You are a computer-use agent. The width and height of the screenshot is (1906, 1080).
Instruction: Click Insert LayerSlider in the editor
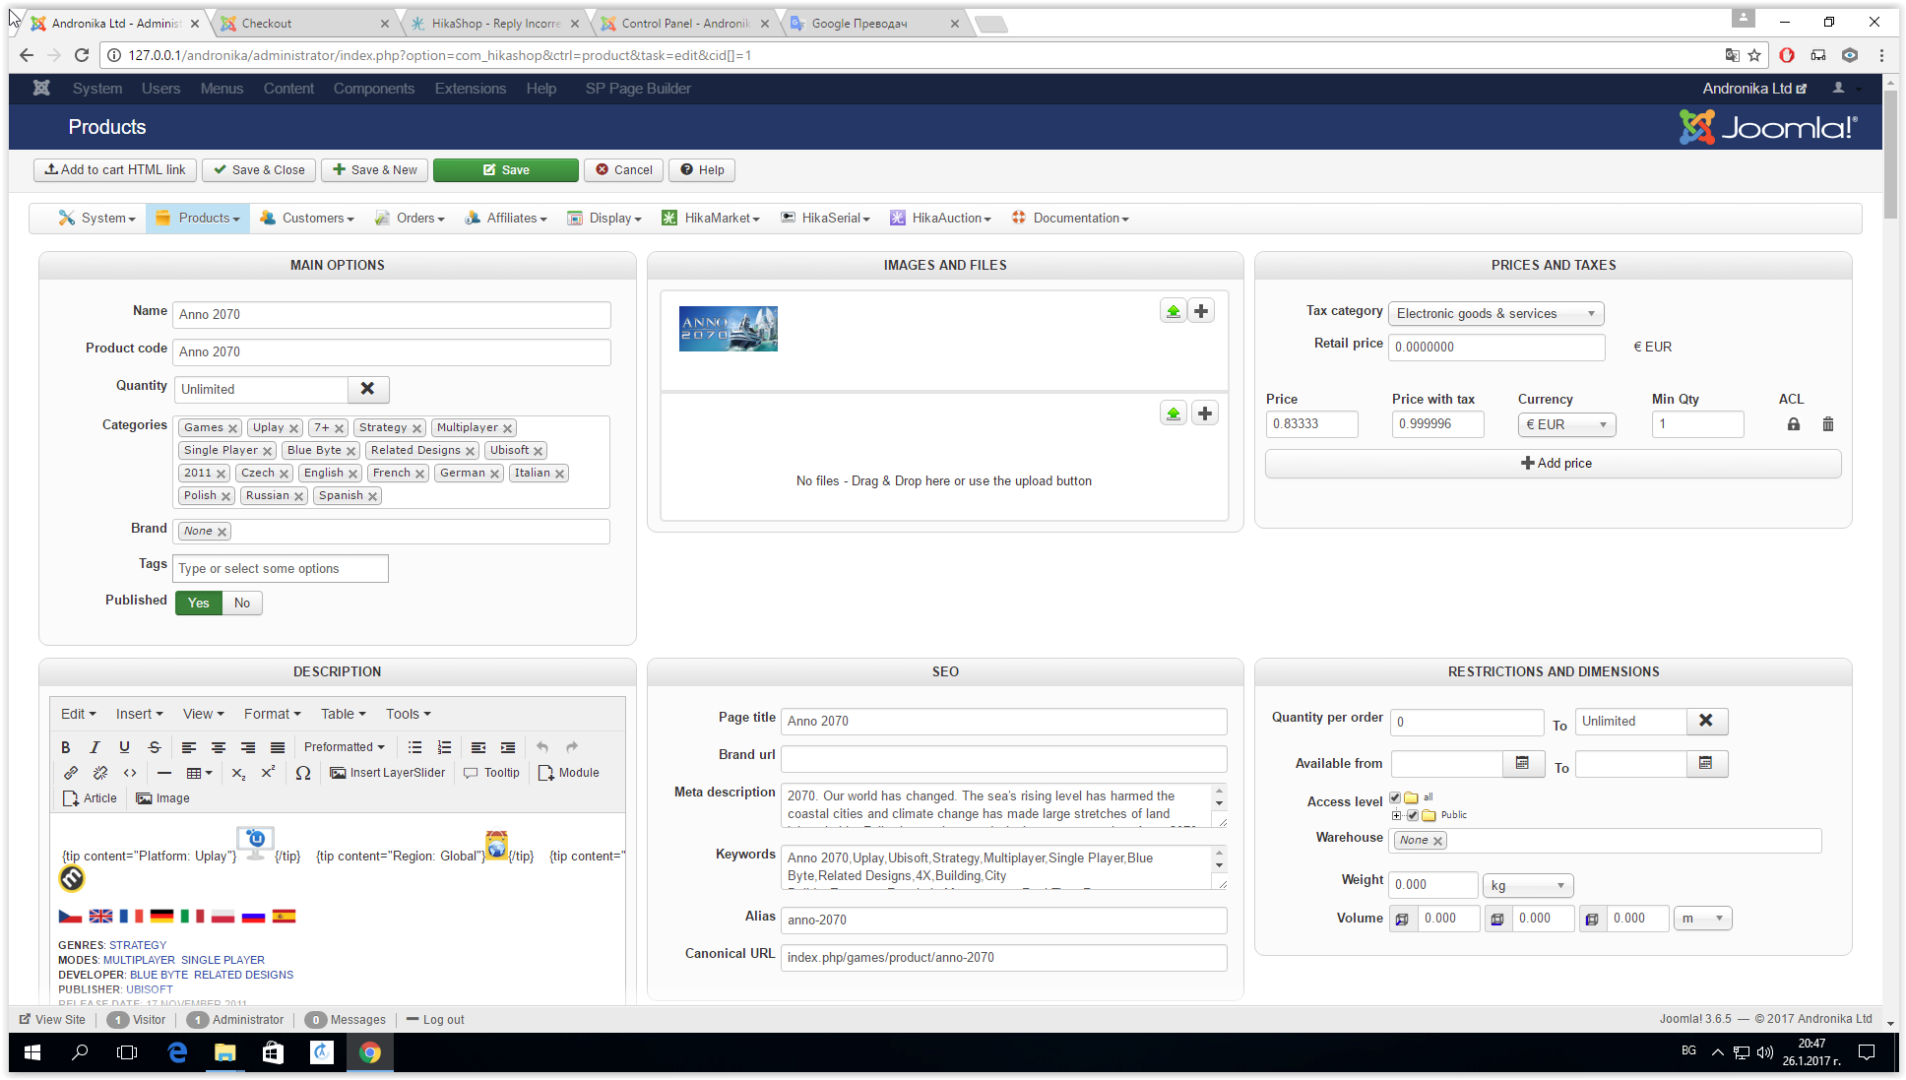[388, 773]
